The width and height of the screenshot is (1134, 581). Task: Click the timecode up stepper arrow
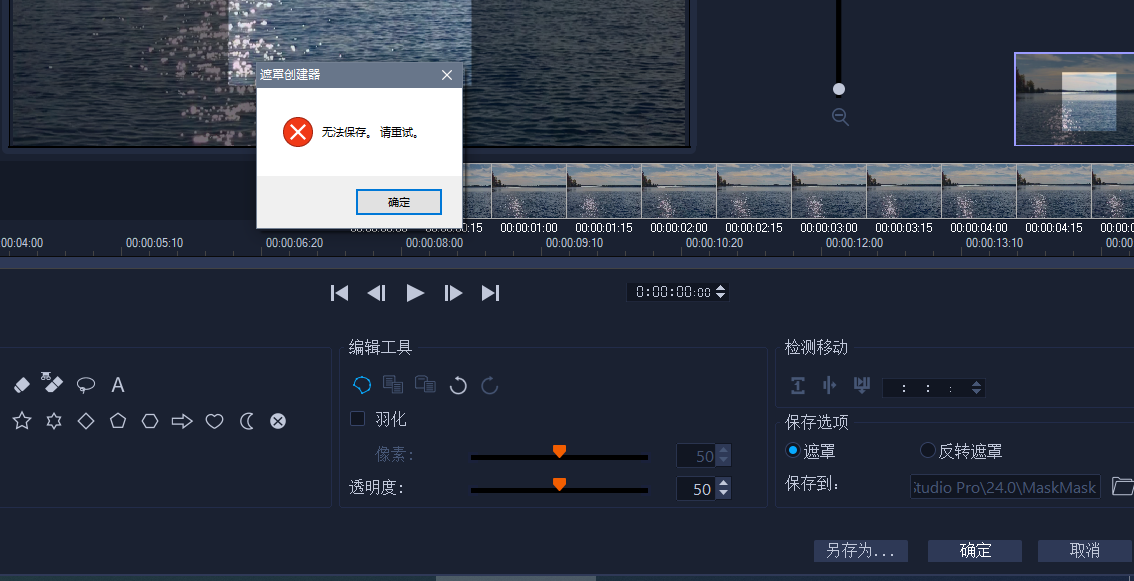click(721, 289)
